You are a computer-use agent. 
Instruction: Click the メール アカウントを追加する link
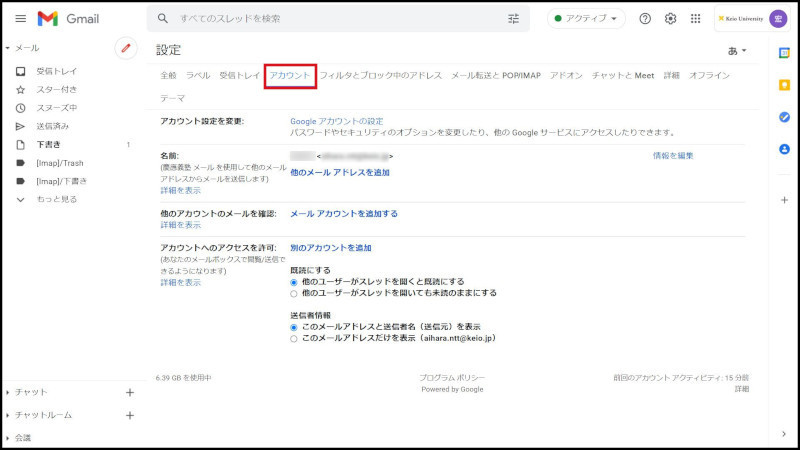coord(343,214)
